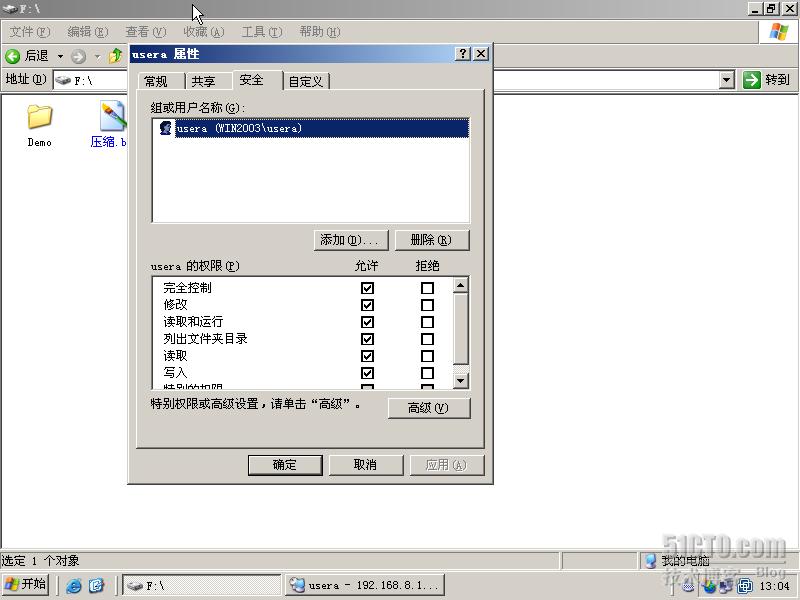Click the Up folder icon in toolbar
Viewport: 800px width, 600px height.
116,55
